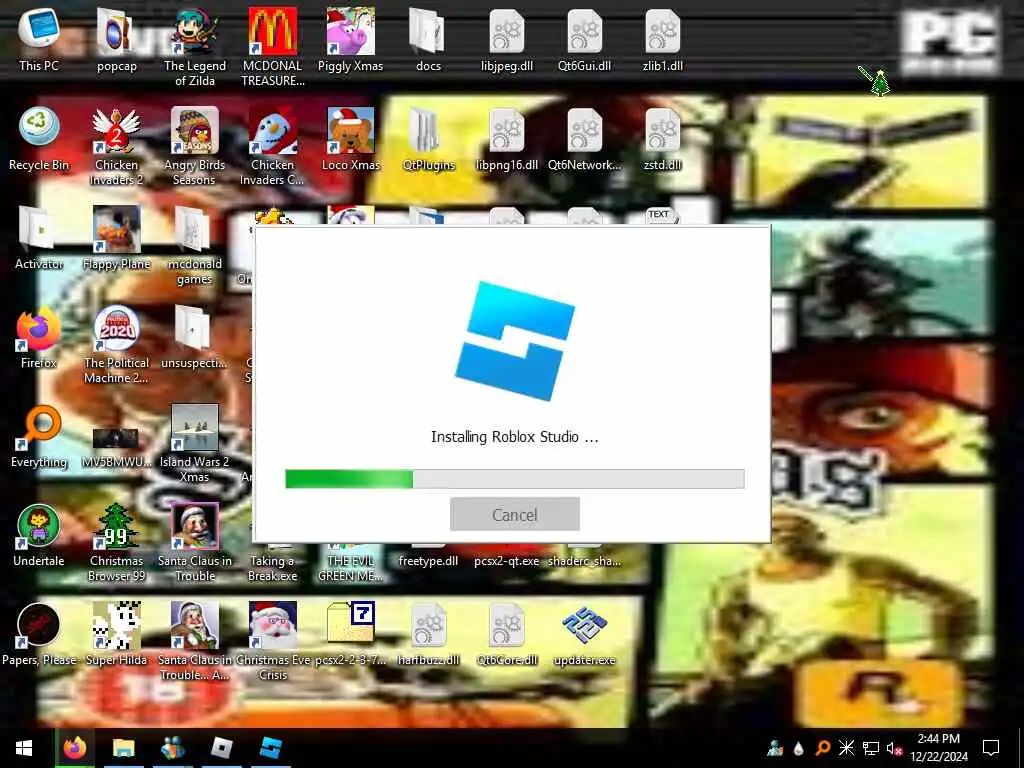Viewport: 1024px width, 768px height.
Task: Open Firefox from the taskbar
Action: (75, 748)
